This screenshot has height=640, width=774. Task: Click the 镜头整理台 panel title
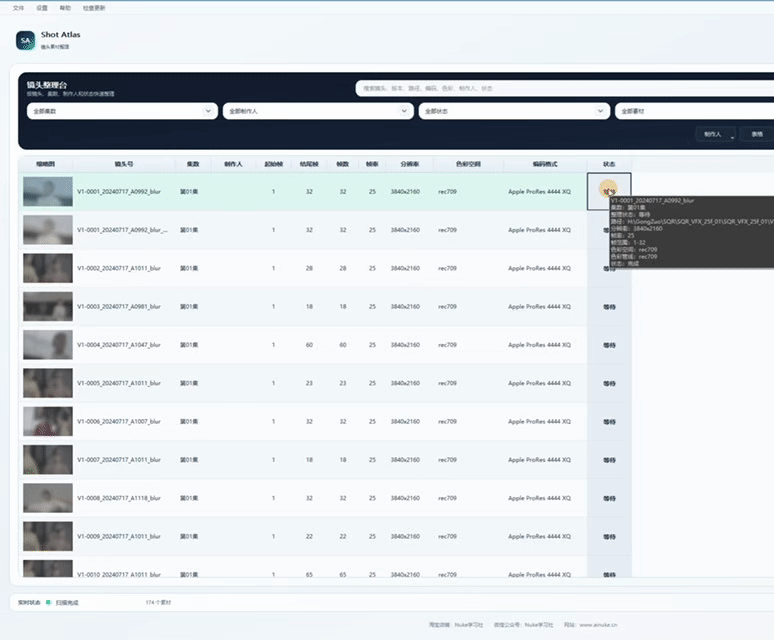(47, 85)
